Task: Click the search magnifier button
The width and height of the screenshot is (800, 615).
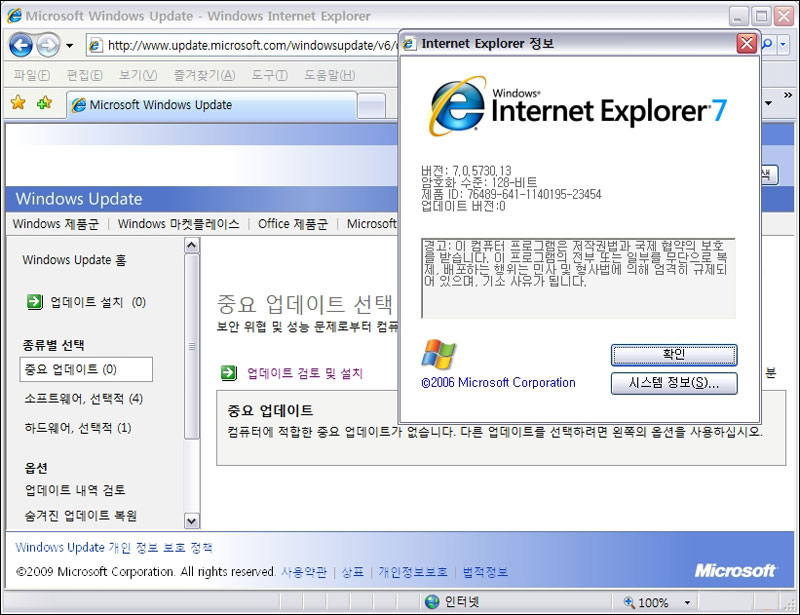Action: (767, 45)
